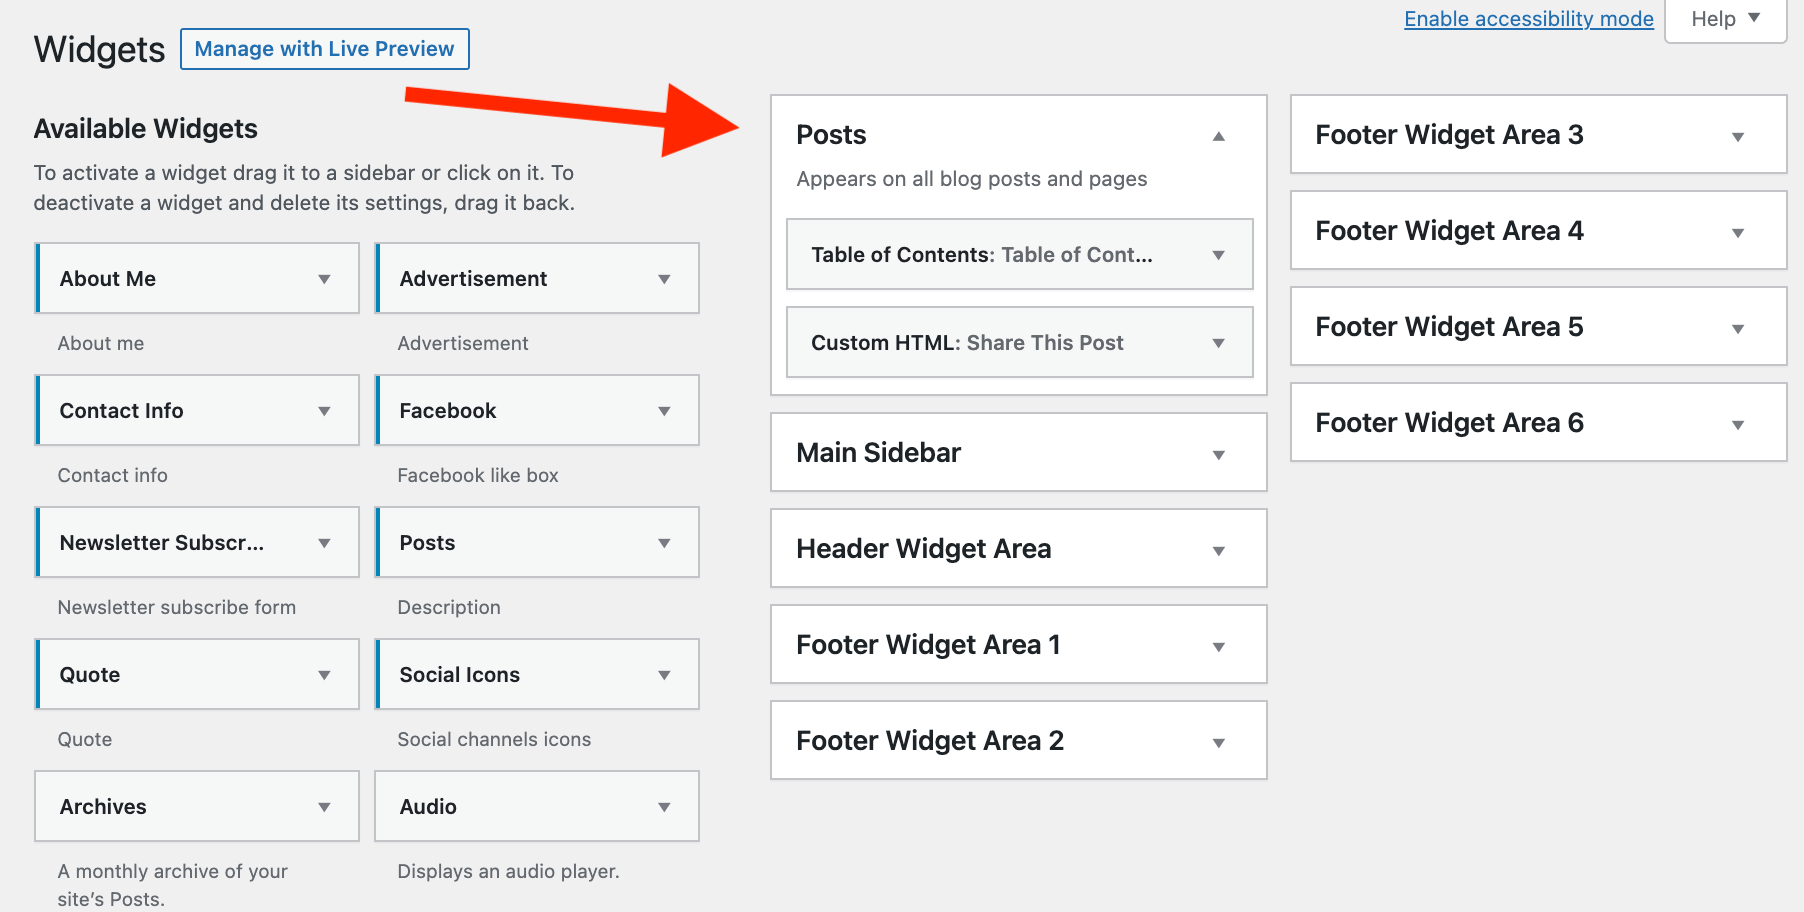Viewport: 1804px width, 912px height.
Task: Enable accessibility mode
Action: pos(1528,18)
